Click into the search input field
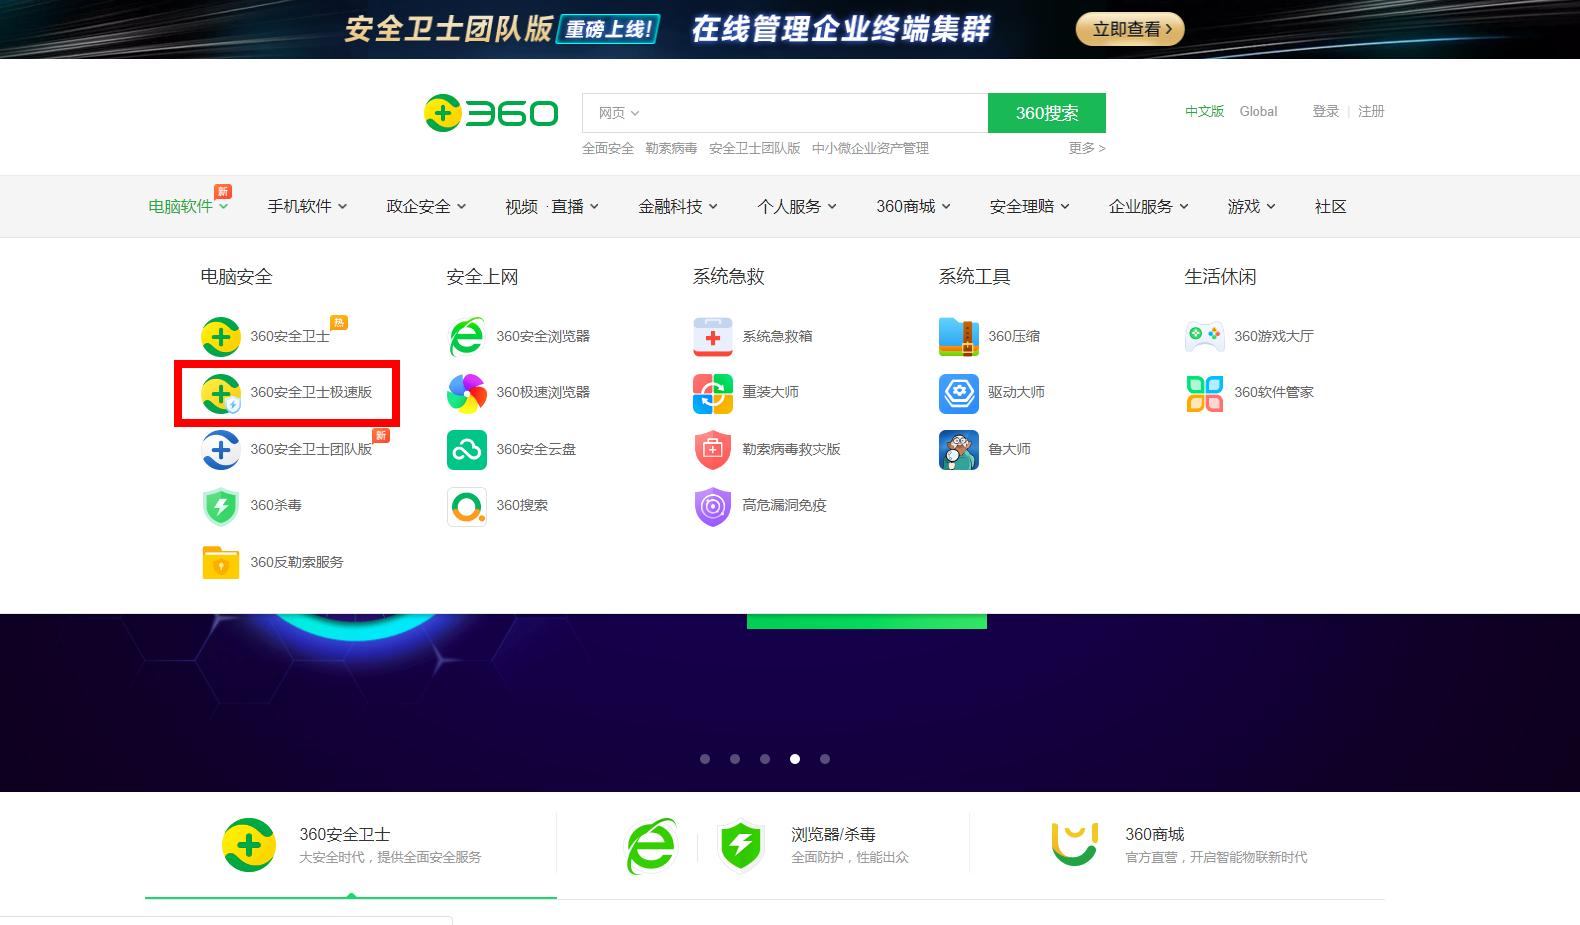This screenshot has width=1580, height=925. pyautogui.click(x=815, y=113)
